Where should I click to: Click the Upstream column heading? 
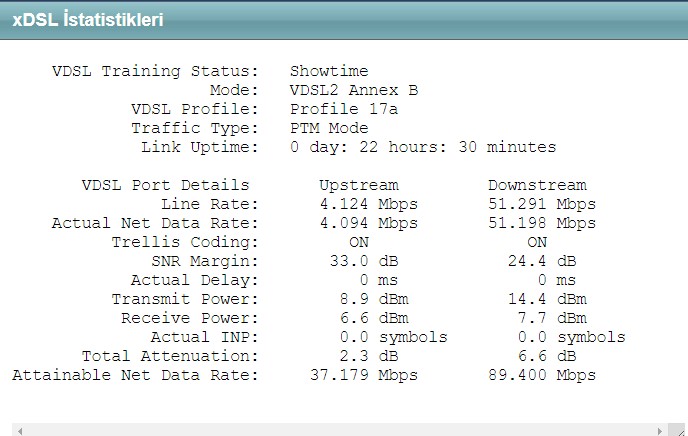pyautogui.click(x=358, y=185)
